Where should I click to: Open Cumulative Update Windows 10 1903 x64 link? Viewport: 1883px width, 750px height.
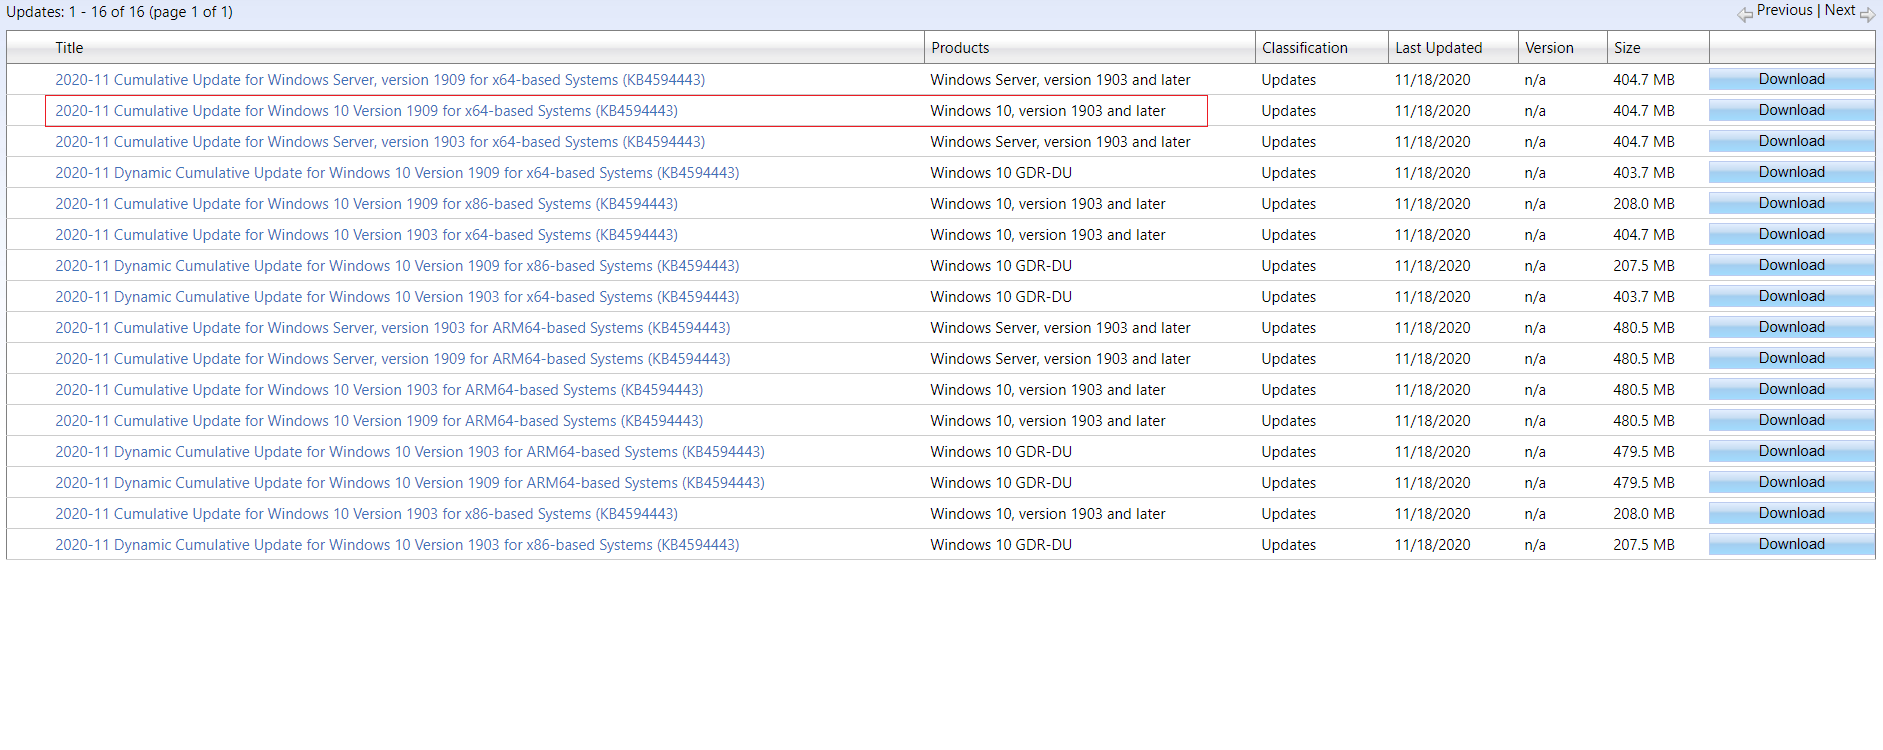(366, 235)
